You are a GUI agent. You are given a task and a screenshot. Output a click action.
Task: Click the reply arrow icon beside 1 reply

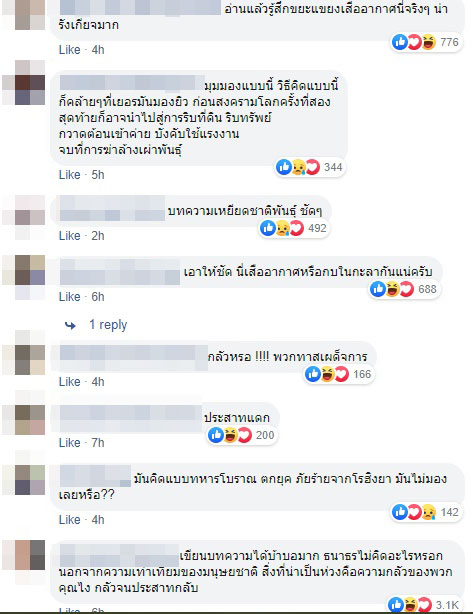click(x=70, y=325)
